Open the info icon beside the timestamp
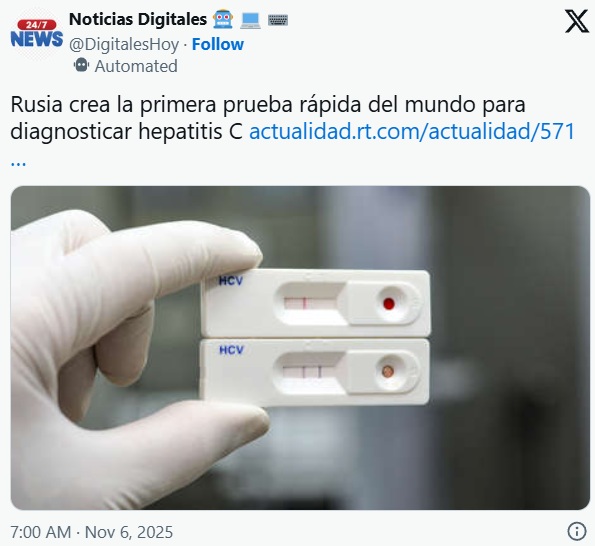The height and width of the screenshot is (546, 595). click(577, 530)
